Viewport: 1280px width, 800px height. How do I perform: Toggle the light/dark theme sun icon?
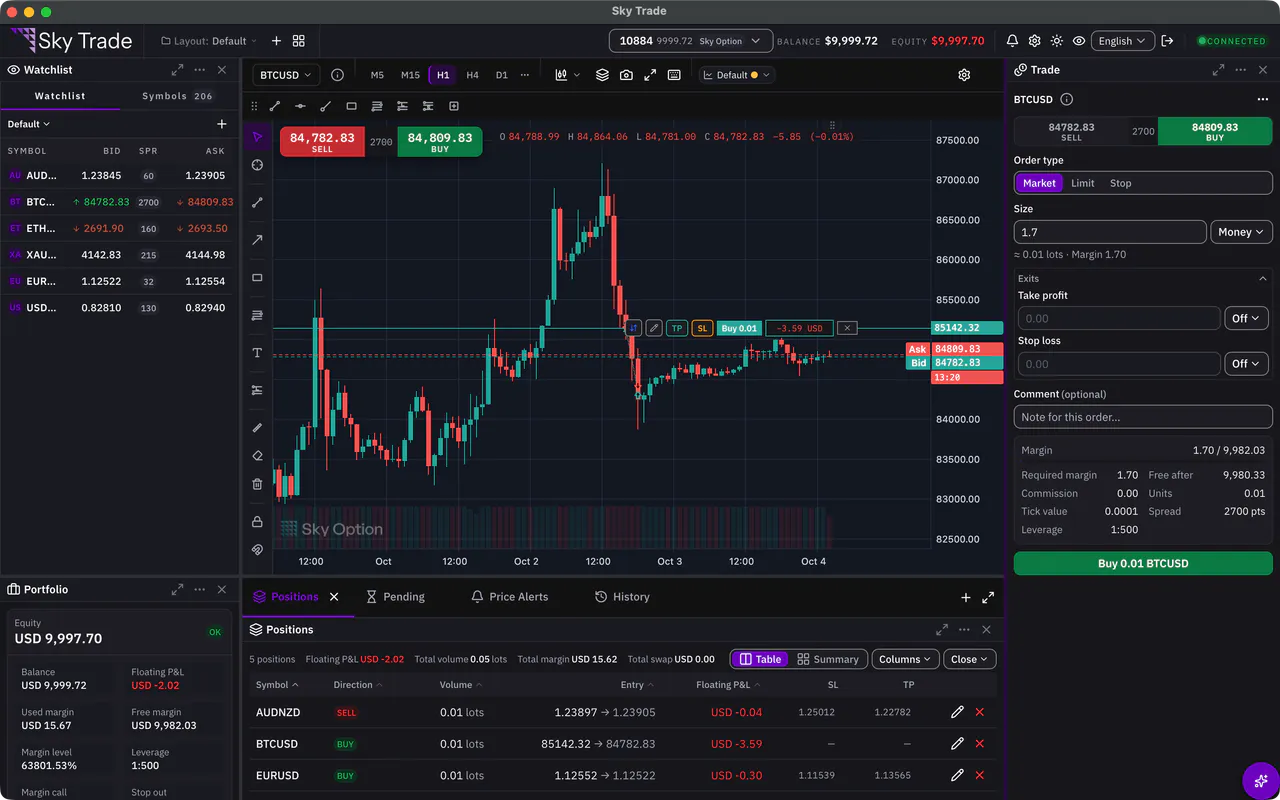click(1057, 41)
